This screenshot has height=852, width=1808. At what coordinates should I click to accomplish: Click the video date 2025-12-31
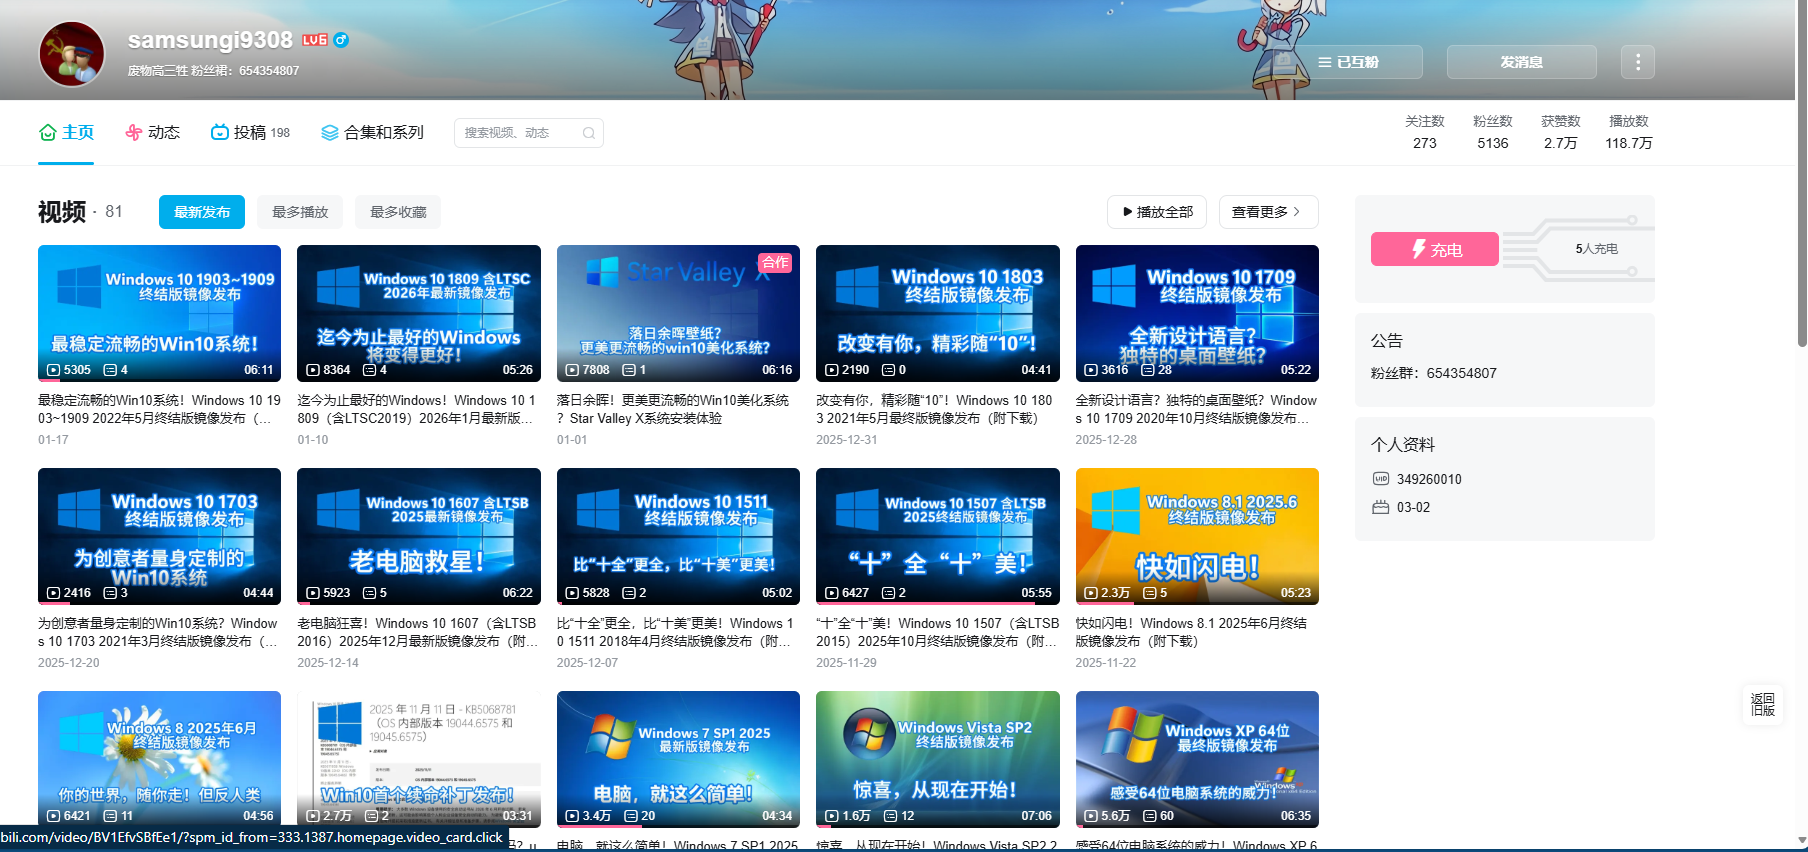click(847, 440)
